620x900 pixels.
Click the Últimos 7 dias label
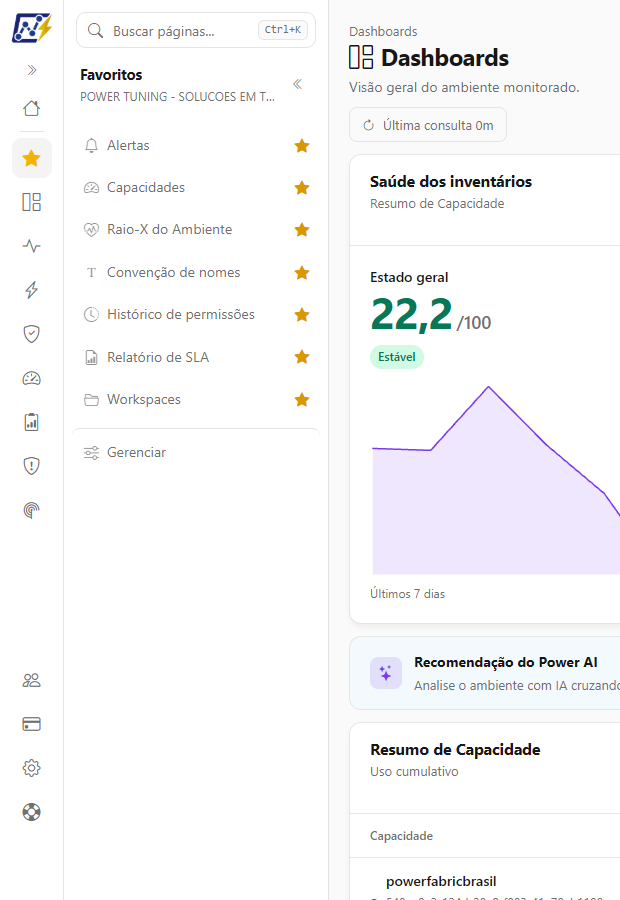point(408,593)
